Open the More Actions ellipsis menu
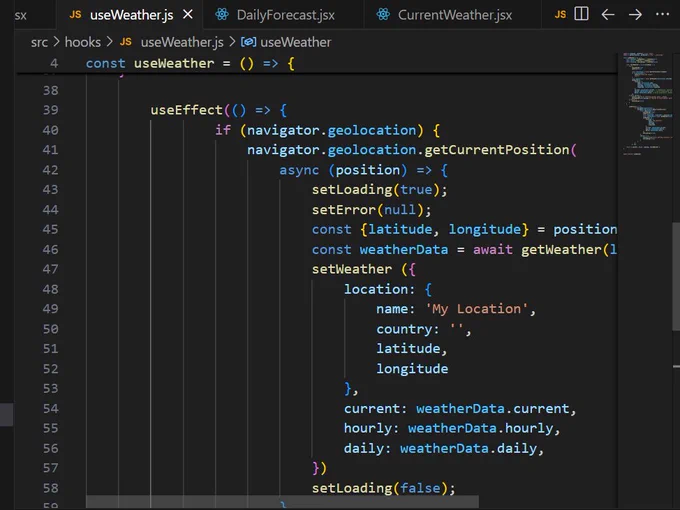The image size is (680, 510). pos(662,14)
